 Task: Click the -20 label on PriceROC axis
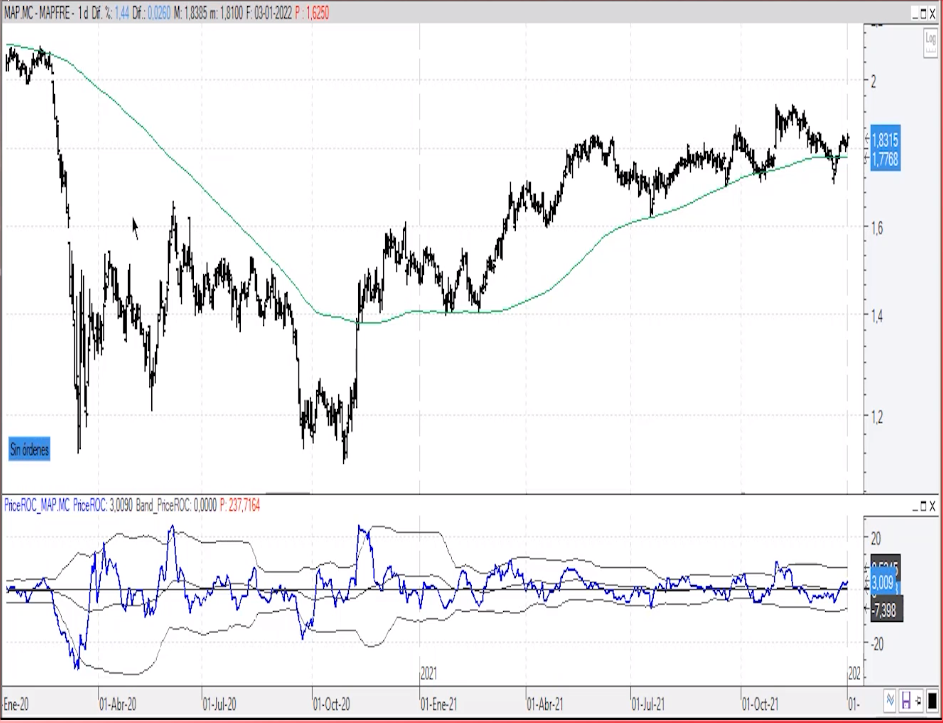[876, 644]
